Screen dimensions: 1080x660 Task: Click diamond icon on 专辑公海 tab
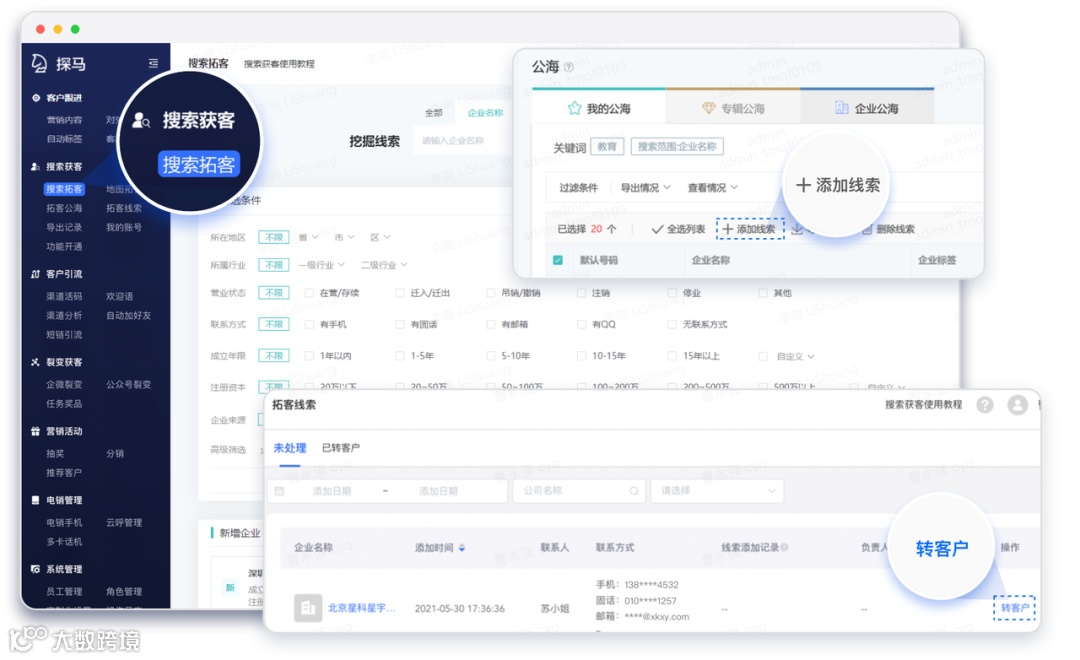click(709, 108)
